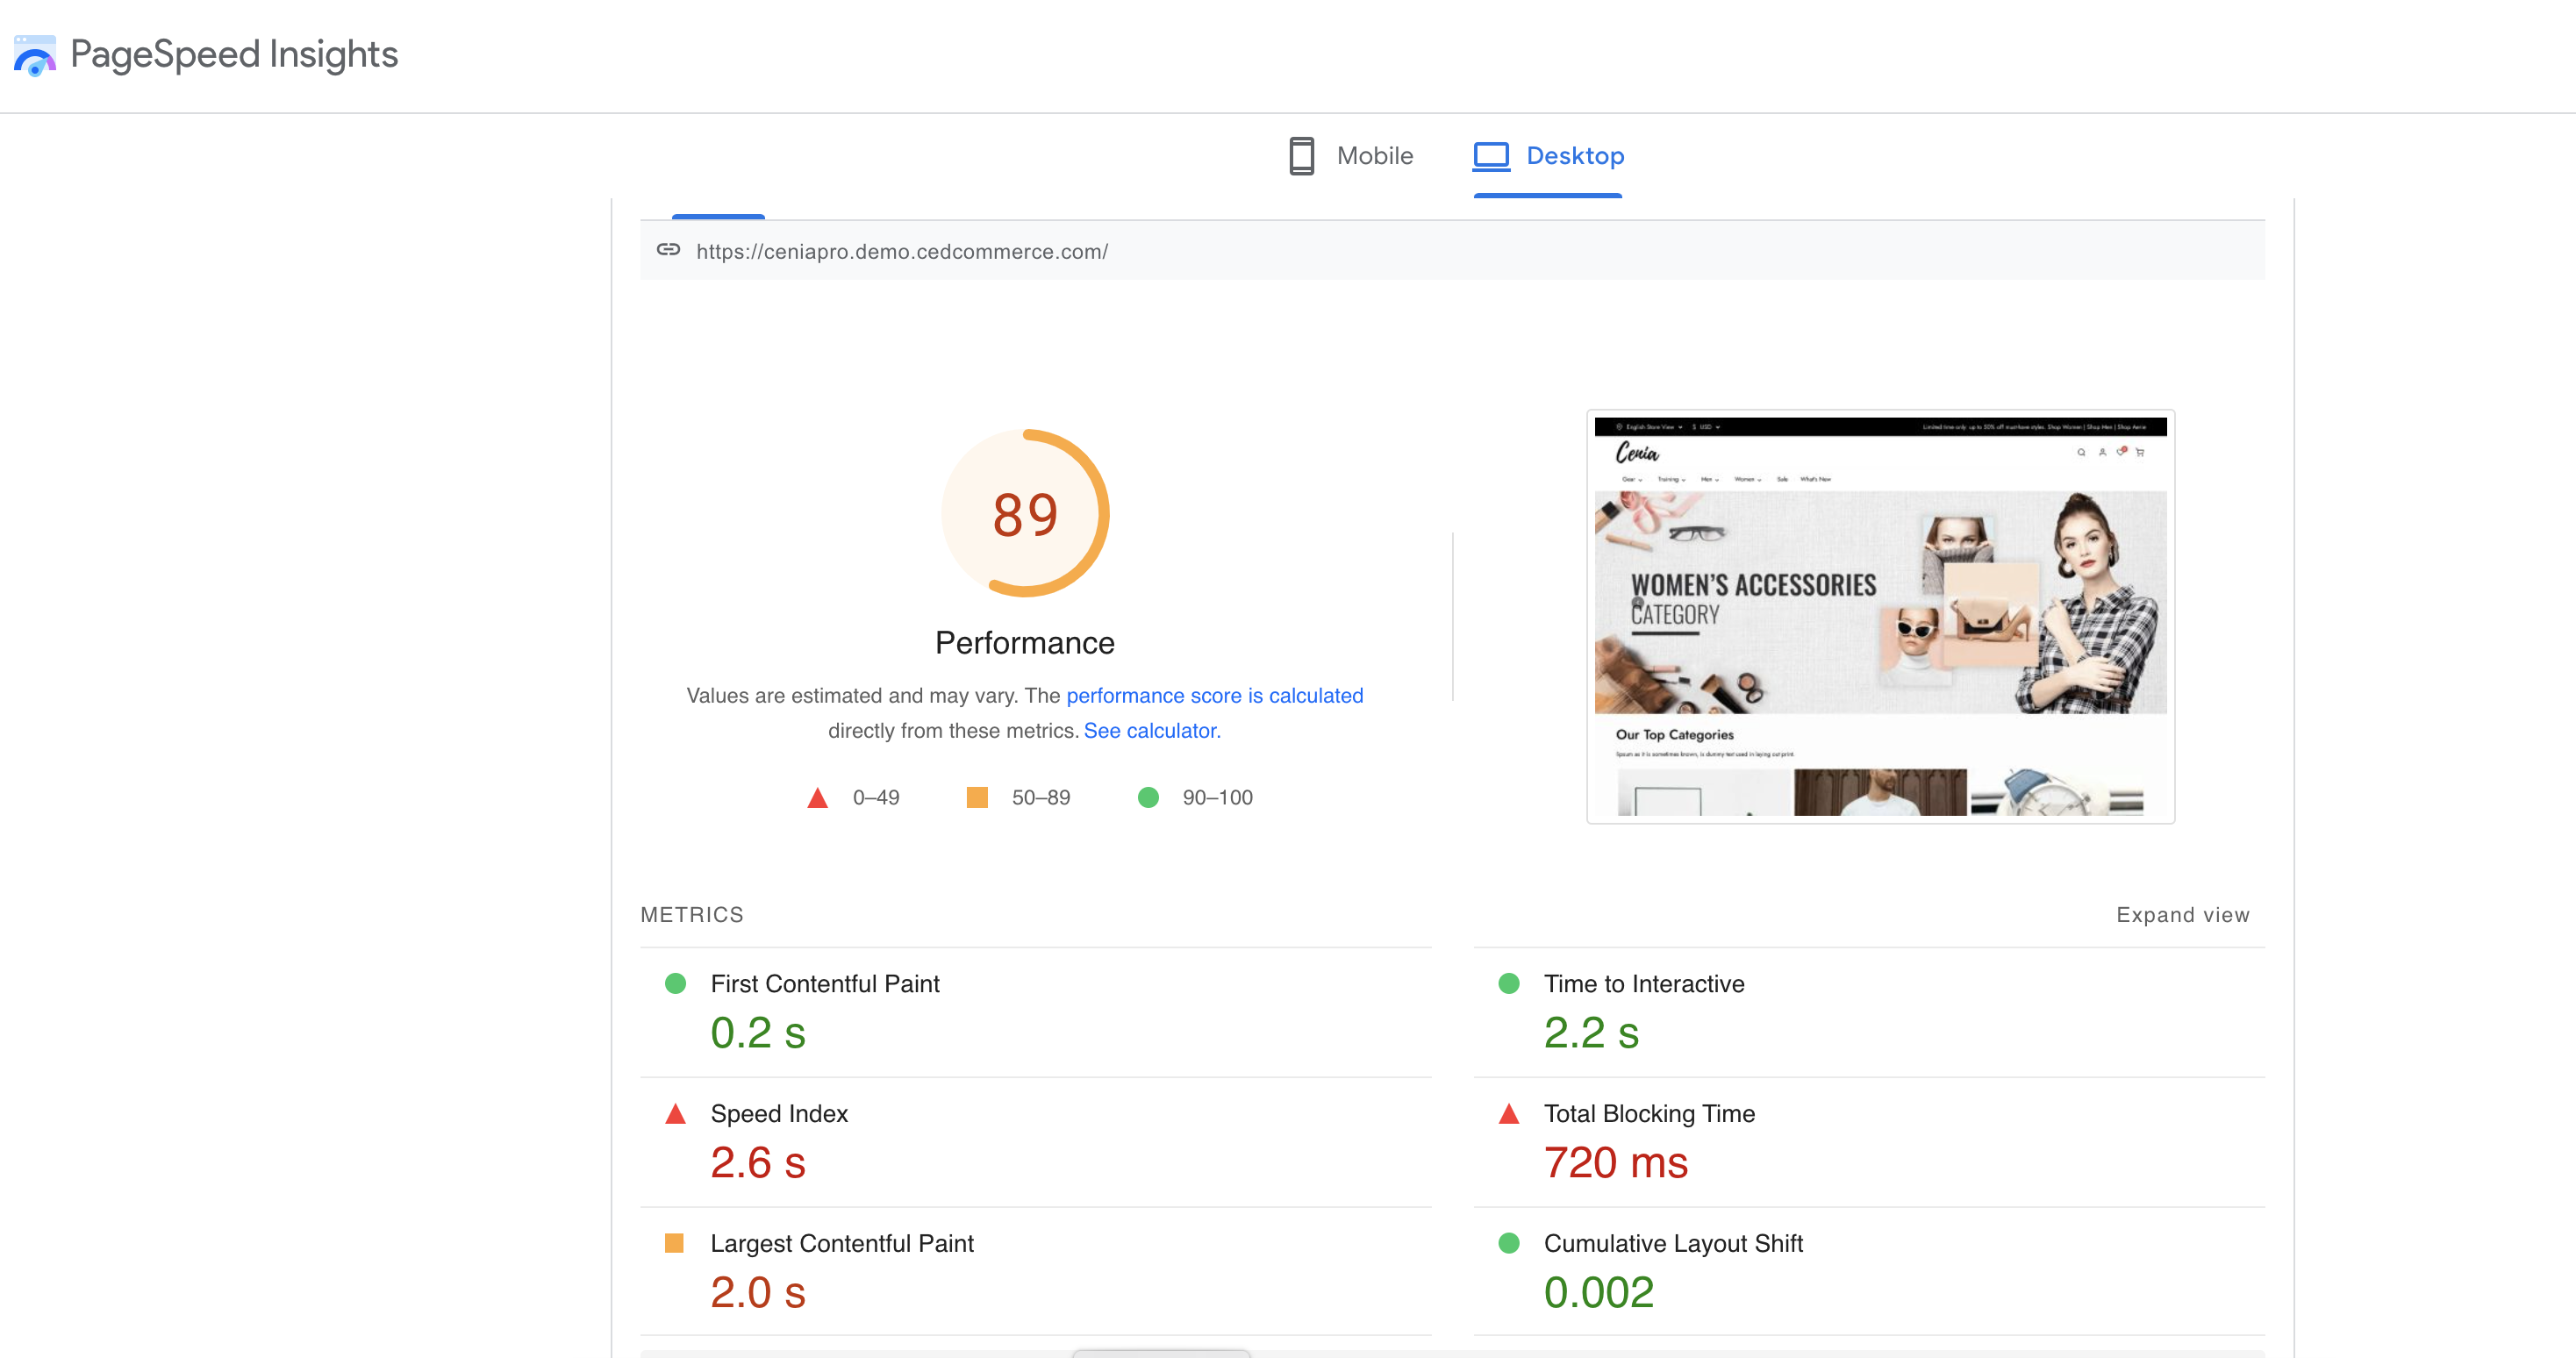This screenshot has height=1358, width=2576.
Task: Open the 'performance score is calculated' link
Action: pos(1214,696)
